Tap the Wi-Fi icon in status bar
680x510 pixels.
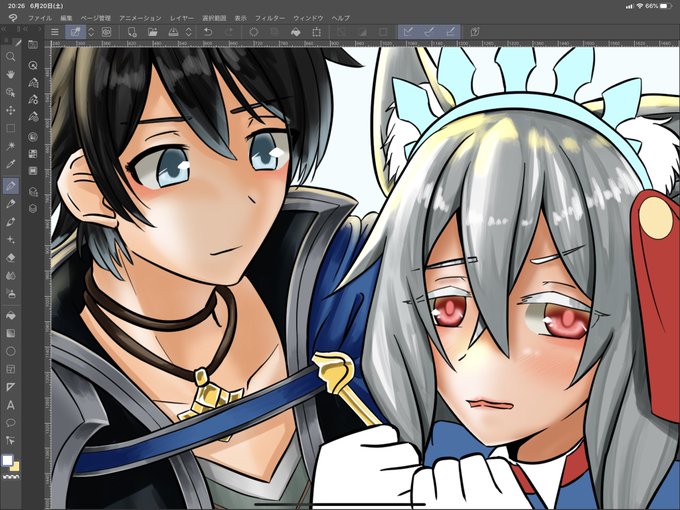(x=640, y=6)
